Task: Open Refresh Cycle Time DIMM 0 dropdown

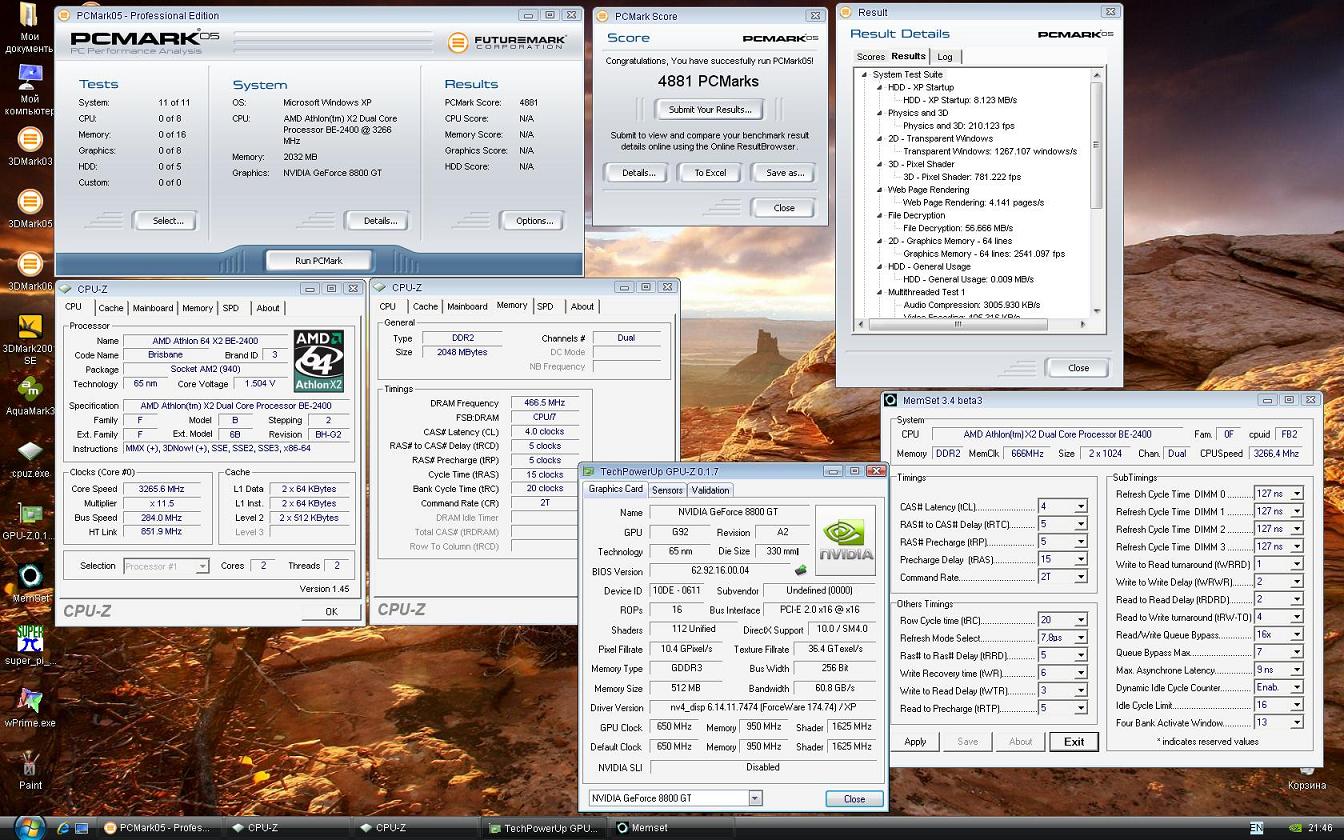Action: coord(1297,494)
